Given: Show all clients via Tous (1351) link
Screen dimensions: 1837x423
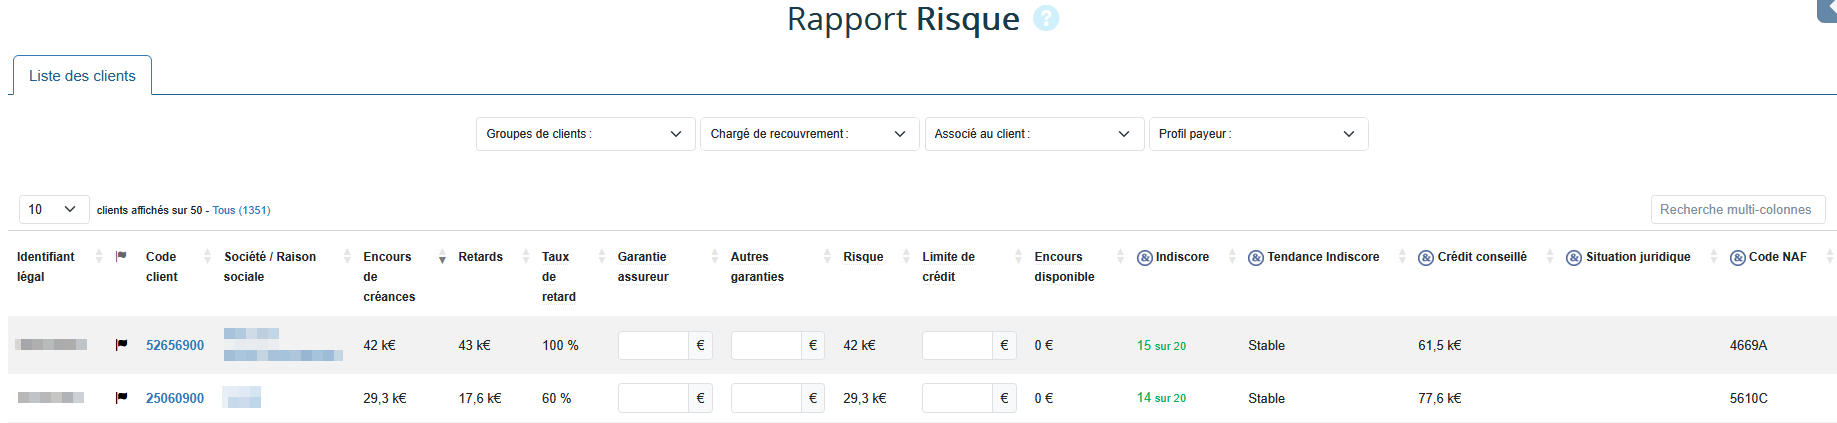Looking at the screenshot, I should (241, 210).
